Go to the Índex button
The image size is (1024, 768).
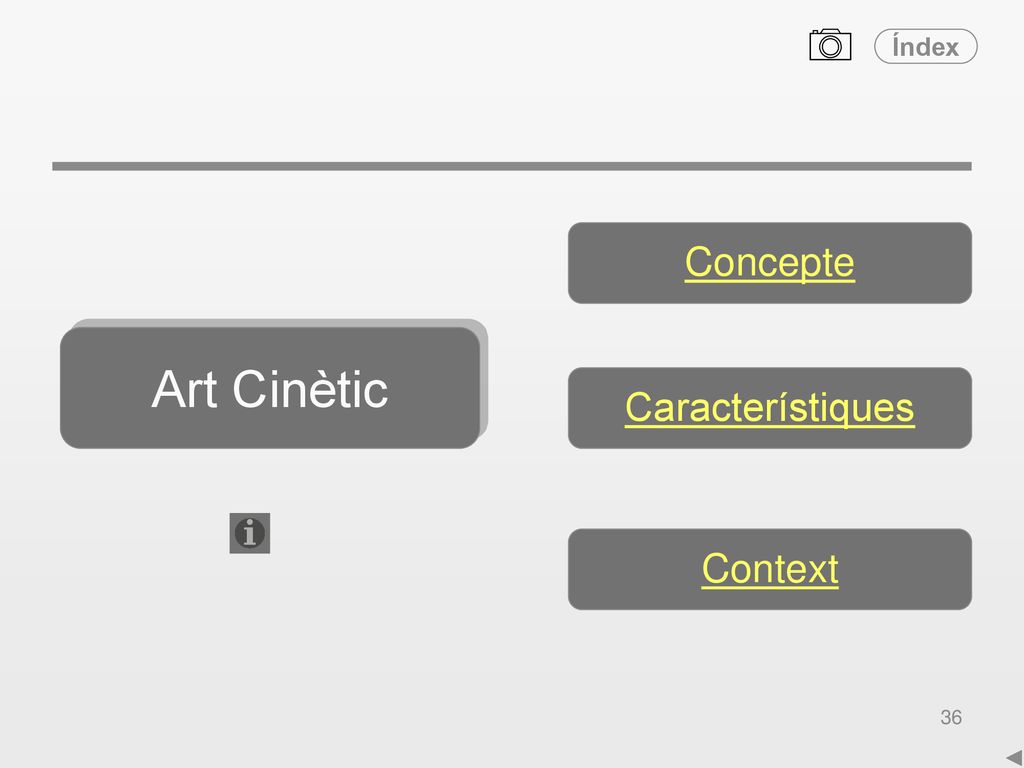point(925,46)
